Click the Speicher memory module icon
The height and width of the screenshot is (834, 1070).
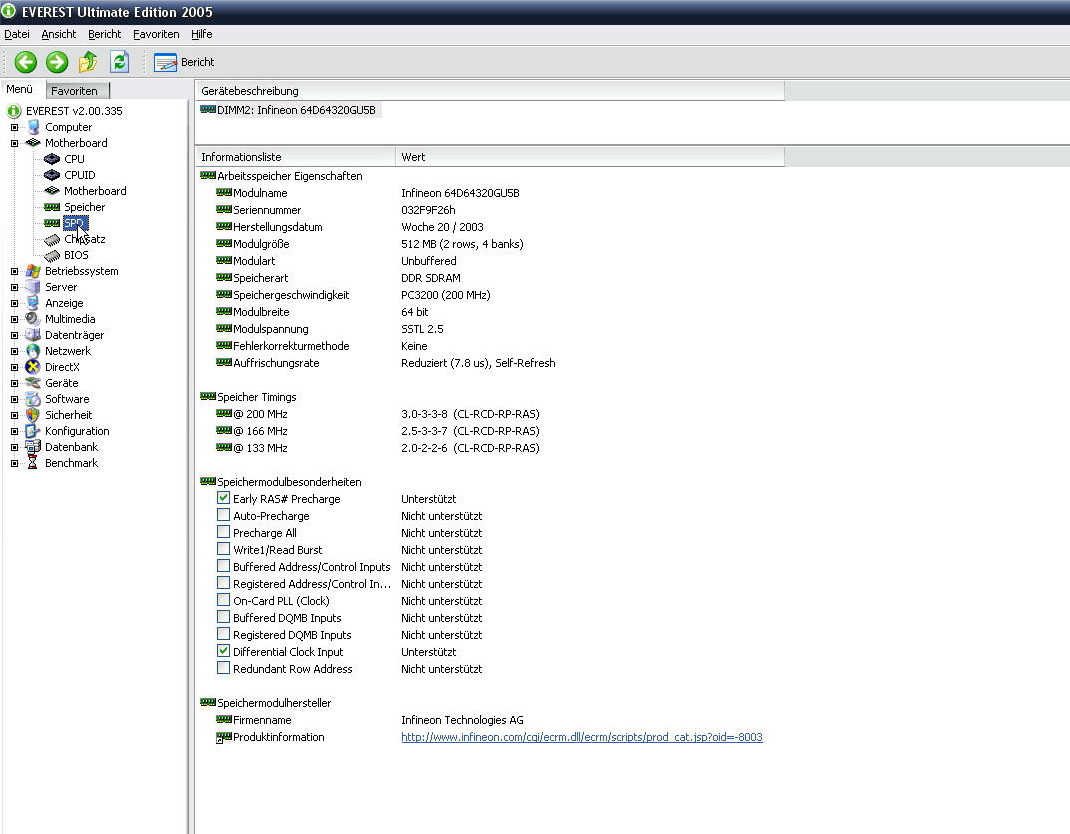(x=52, y=207)
